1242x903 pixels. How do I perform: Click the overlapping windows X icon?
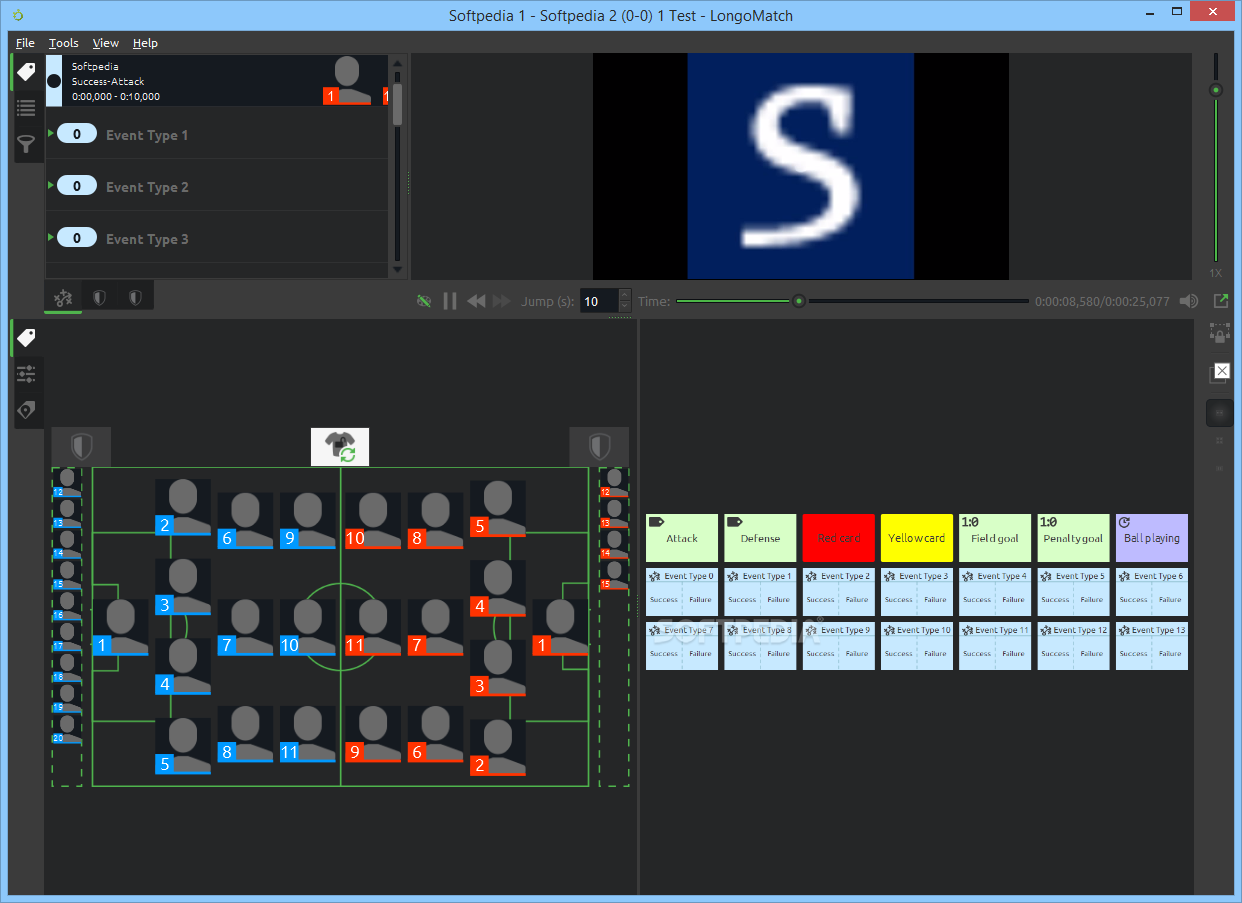[x=1219, y=372]
